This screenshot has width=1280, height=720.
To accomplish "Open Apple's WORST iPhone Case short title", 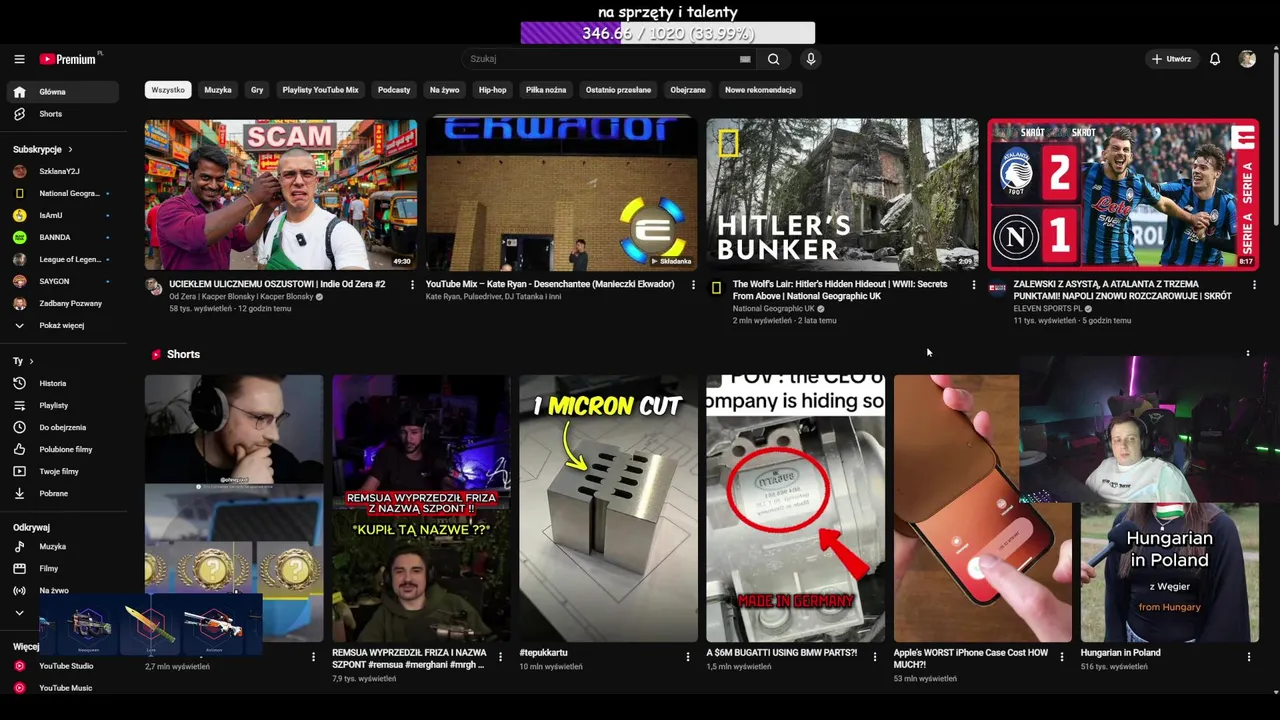I will coord(971,658).
